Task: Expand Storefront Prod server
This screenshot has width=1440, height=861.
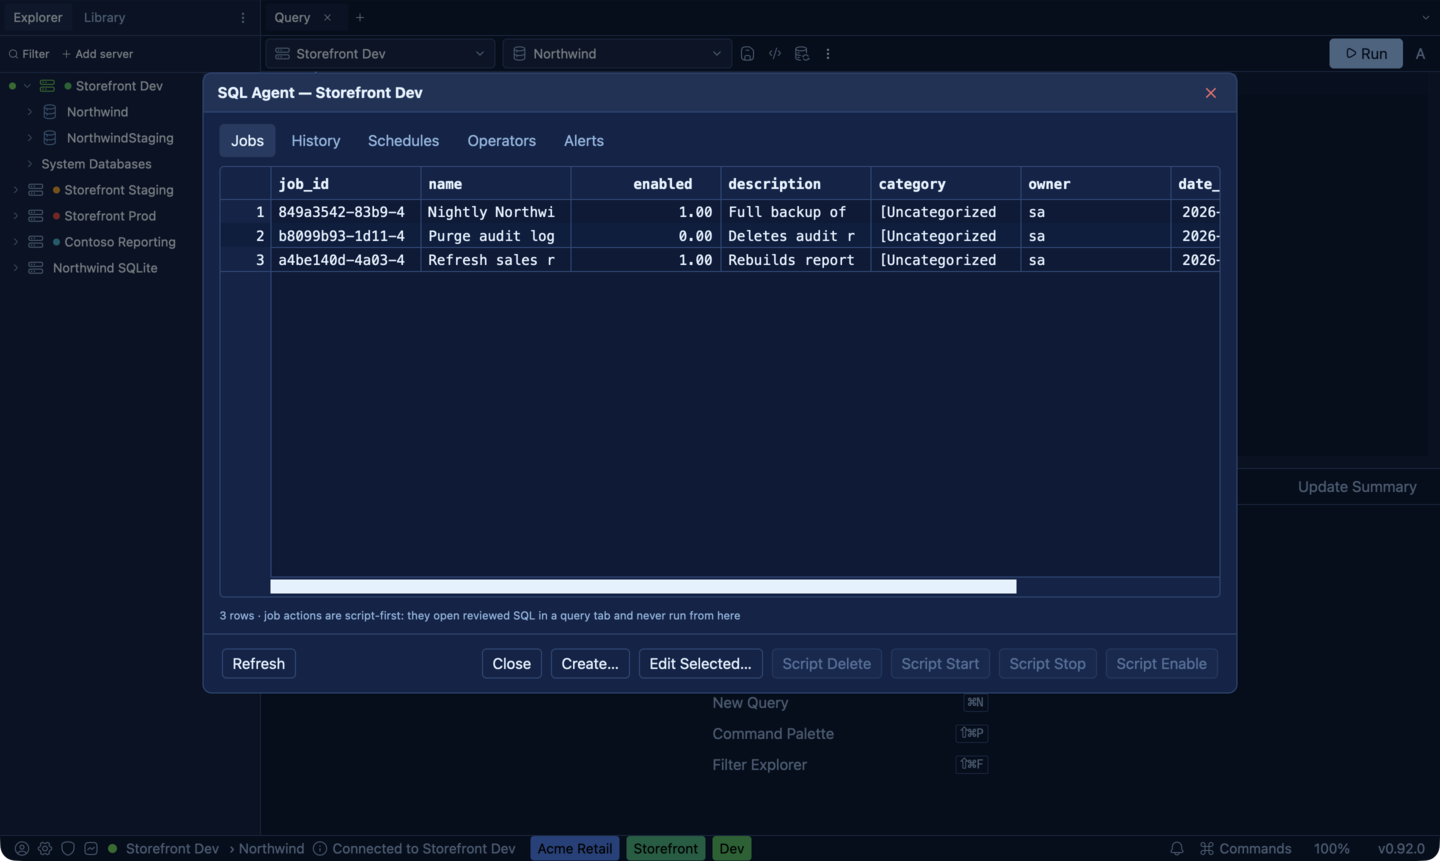Action: pyautogui.click(x=15, y=216)
